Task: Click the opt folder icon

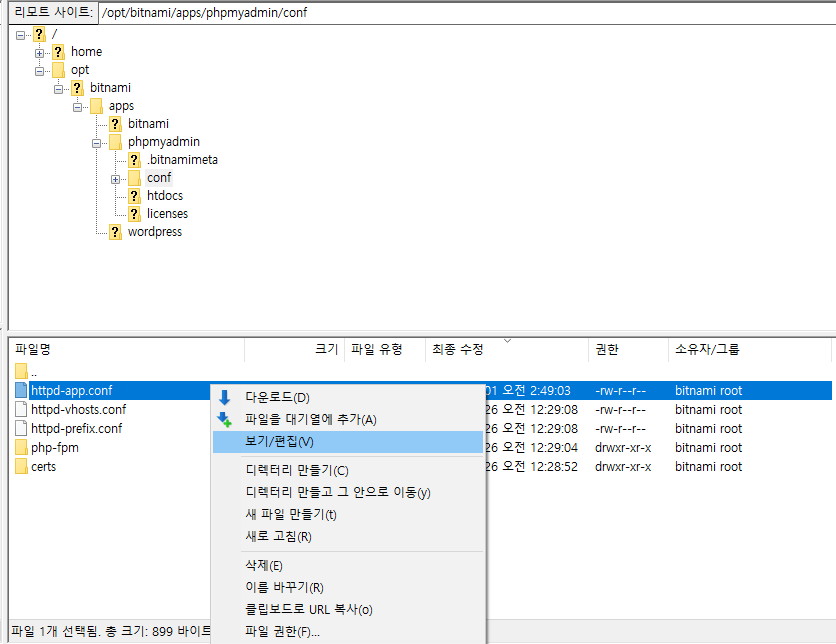Action: (x=58, y=70)
